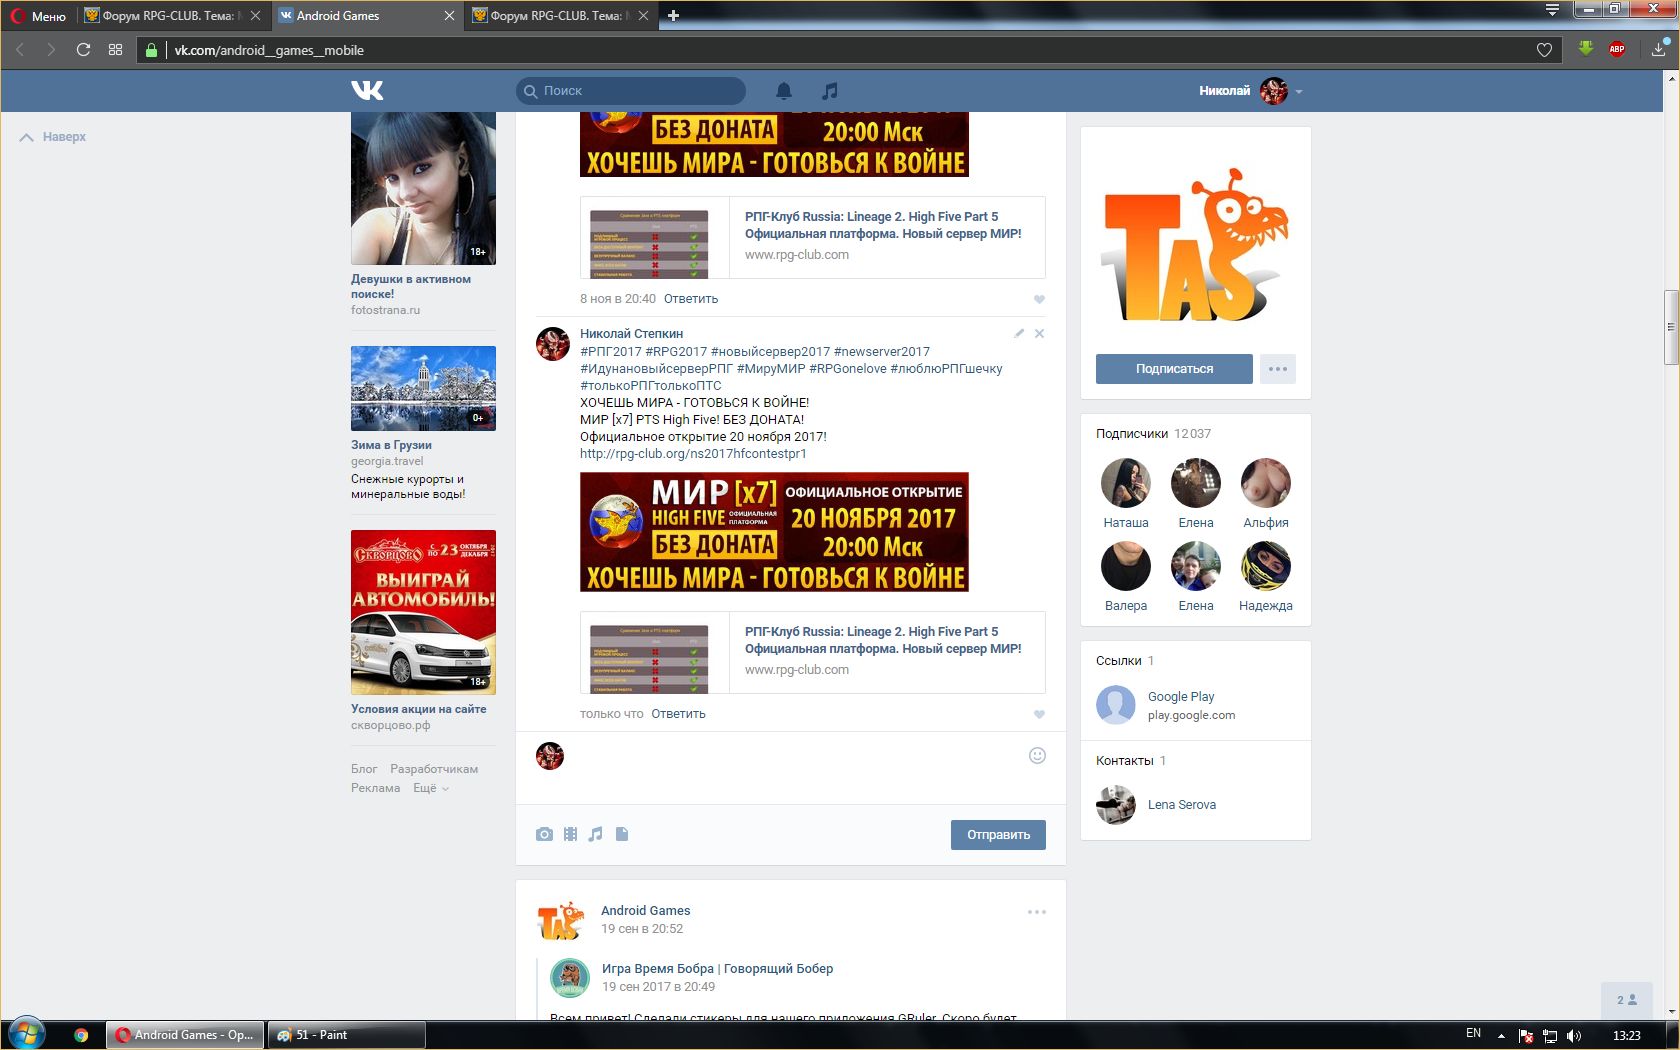Open the rpg-club.org contest link
This screenshot has height=1050, width=1680.
(x=693, y=454)
